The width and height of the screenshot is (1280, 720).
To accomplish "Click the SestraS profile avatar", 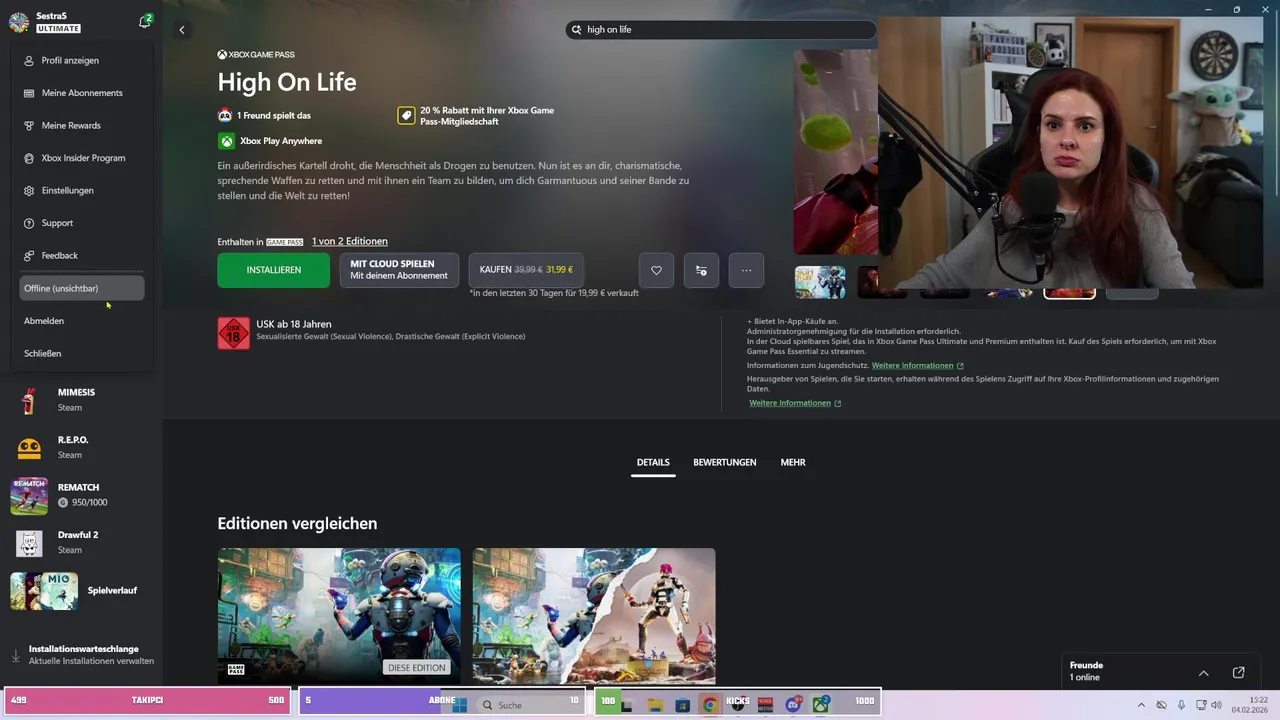I will point(19,23).
